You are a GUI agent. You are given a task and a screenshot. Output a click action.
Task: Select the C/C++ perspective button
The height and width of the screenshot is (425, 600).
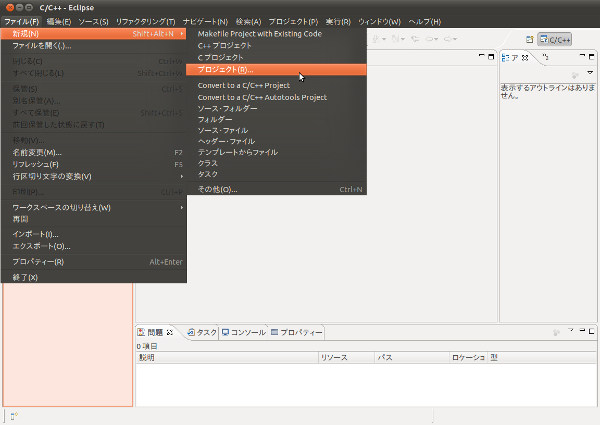coord(555,39)
